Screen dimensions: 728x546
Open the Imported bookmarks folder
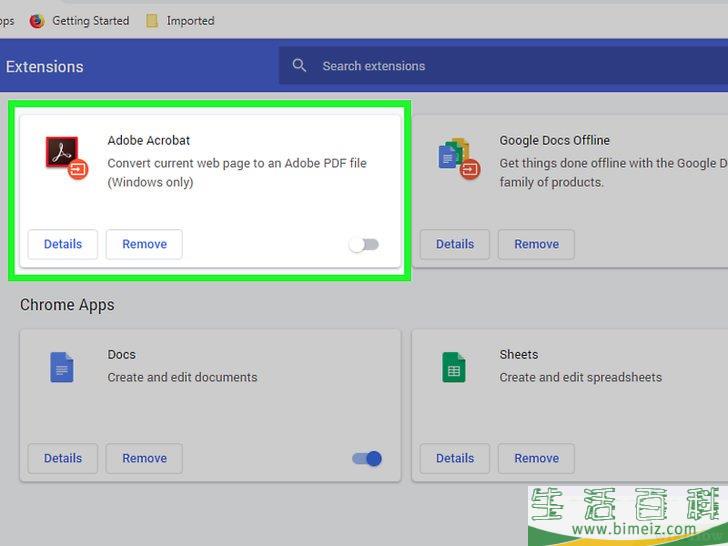click(x=180, y=21)
